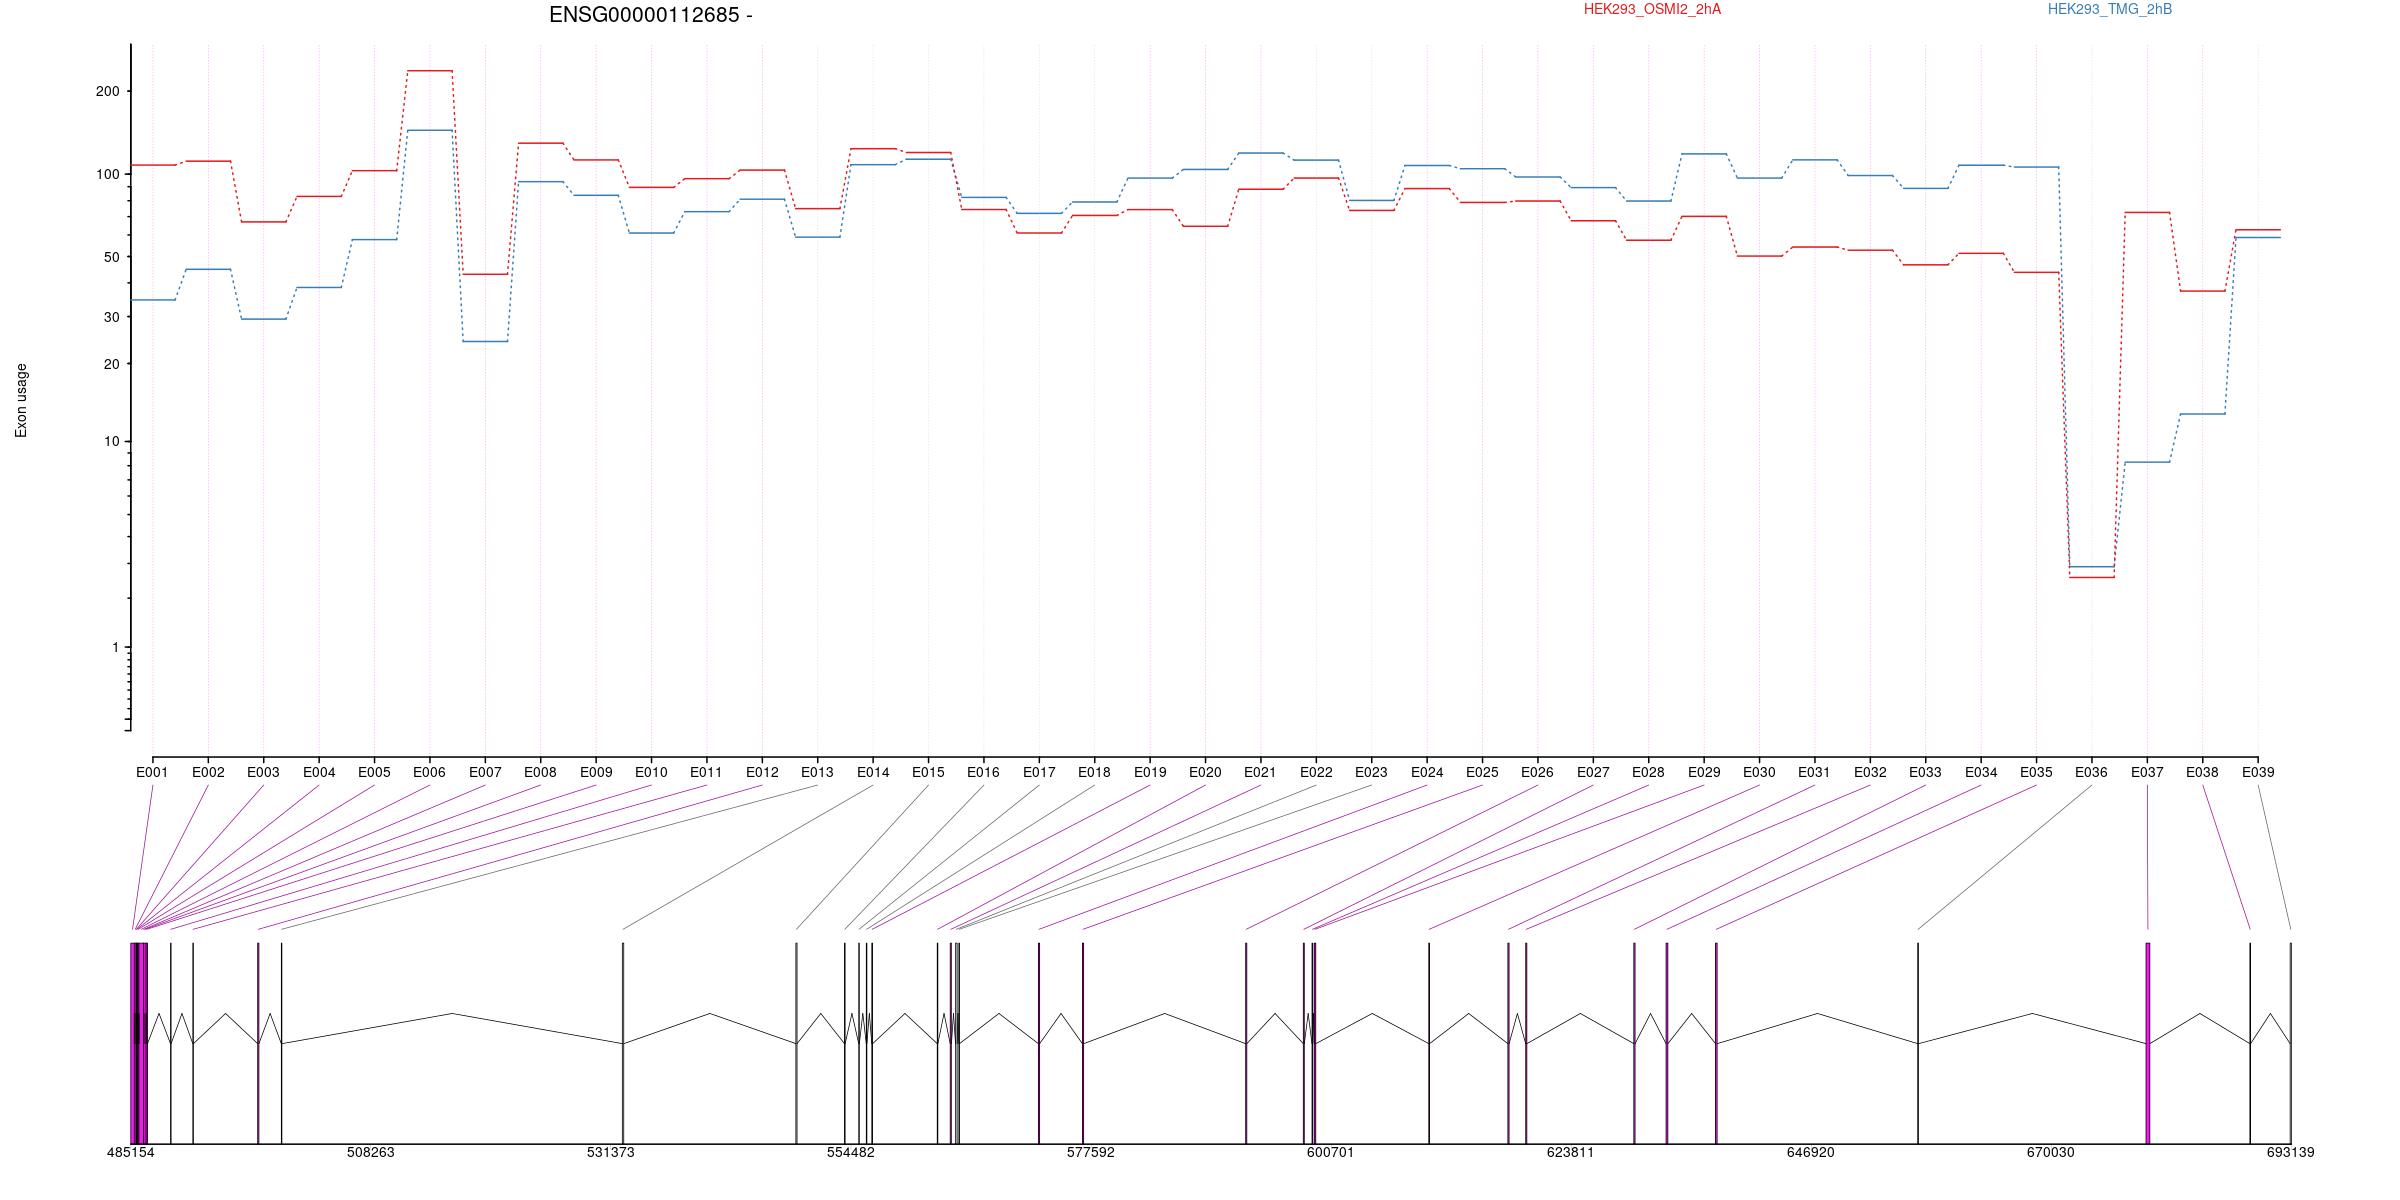Click the 30 y-axis tick label
Image resolution: width=2400 pixels, height=1200 pixels.
[111, 317]
